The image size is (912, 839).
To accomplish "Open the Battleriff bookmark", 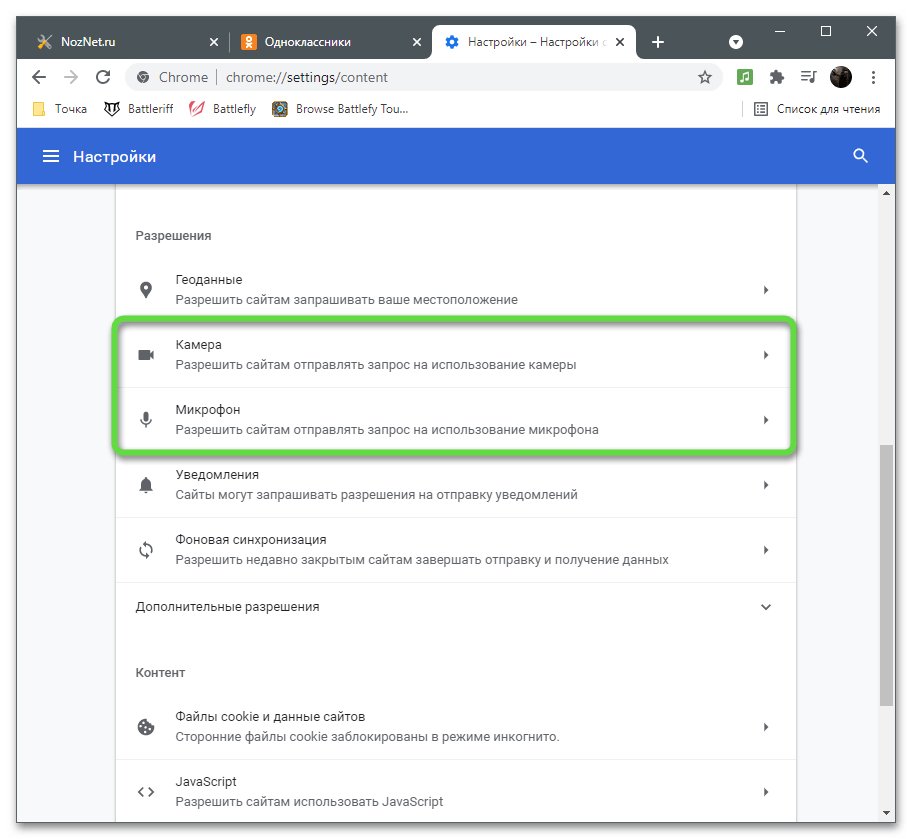I will [141, 109].
